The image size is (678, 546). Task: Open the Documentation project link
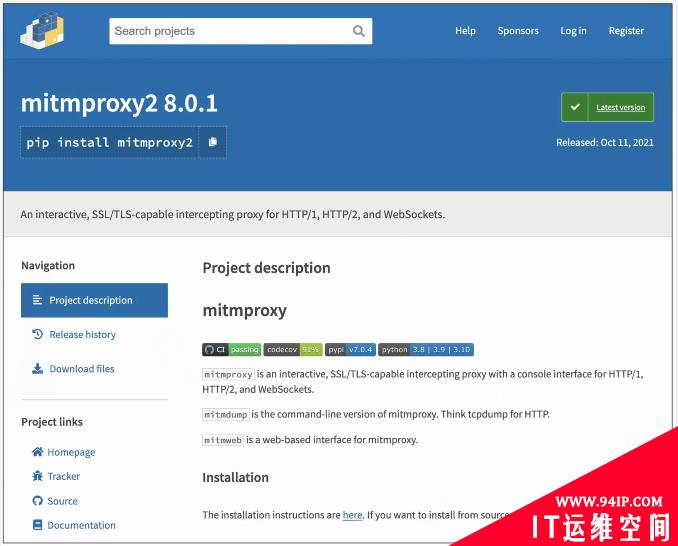point(74,525)
